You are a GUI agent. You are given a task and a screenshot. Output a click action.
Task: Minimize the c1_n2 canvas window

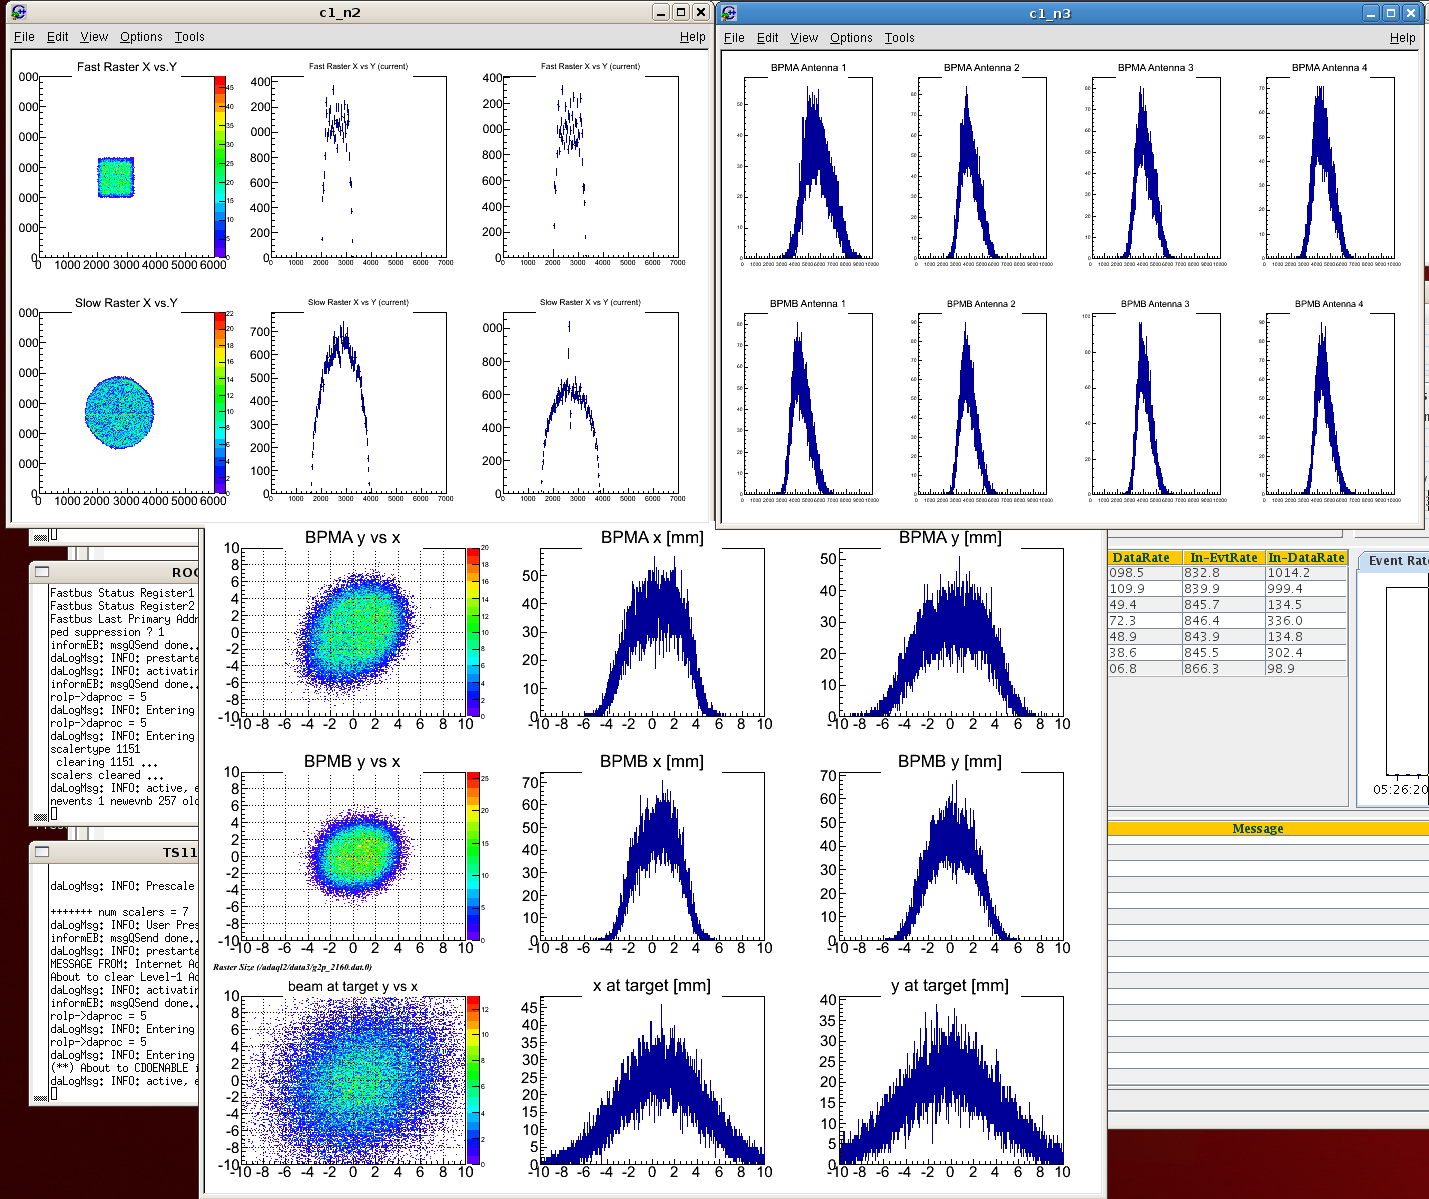click(661, 12)
